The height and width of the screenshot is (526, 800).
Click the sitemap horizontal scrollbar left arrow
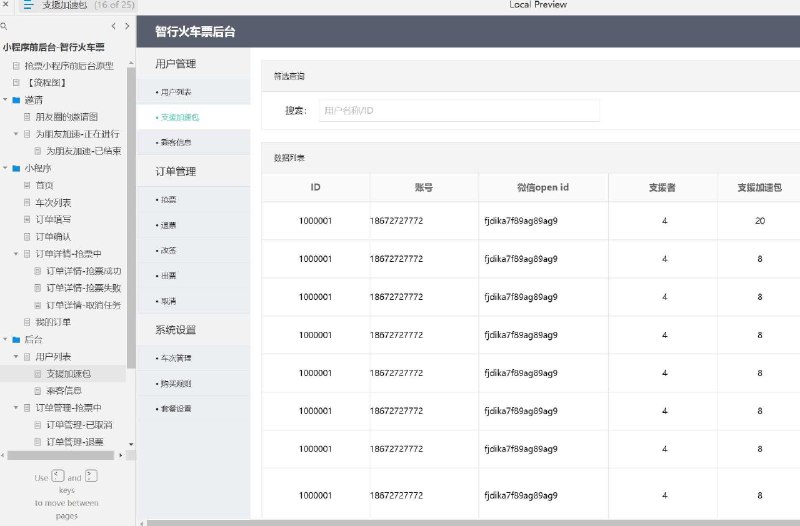coord(3,456)
